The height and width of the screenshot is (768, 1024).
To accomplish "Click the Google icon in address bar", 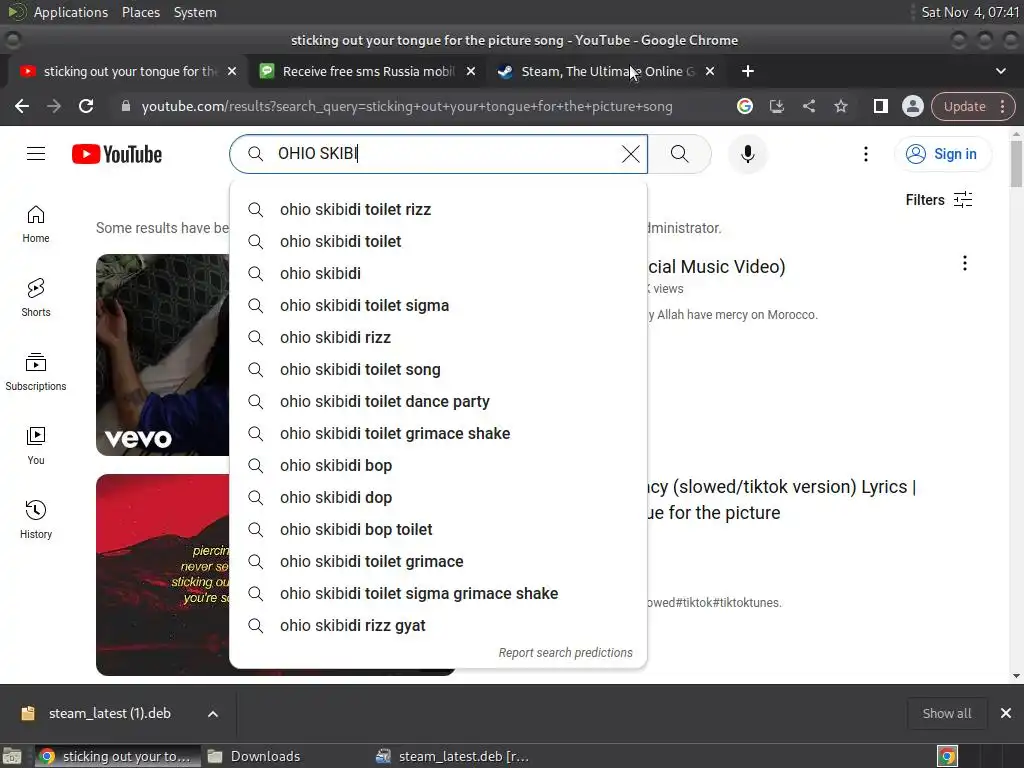I will pyautogui.click(x=744, y=106).
